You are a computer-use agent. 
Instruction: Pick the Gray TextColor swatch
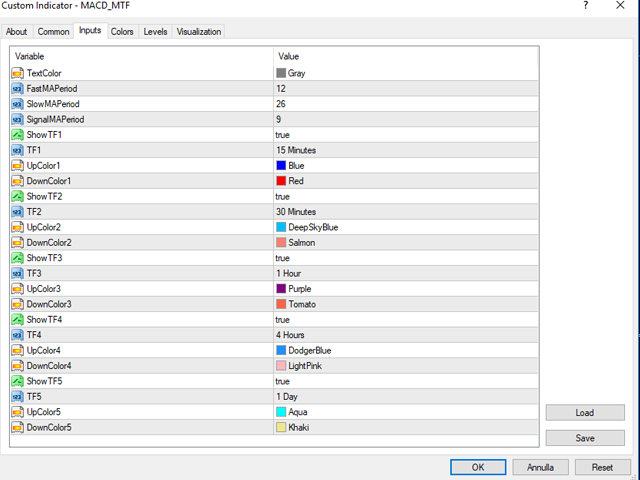point(281,73)
